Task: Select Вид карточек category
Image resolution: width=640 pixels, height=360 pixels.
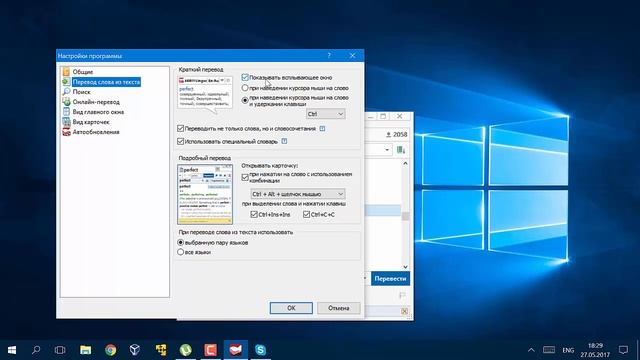Action: click(x=91, y=122)
